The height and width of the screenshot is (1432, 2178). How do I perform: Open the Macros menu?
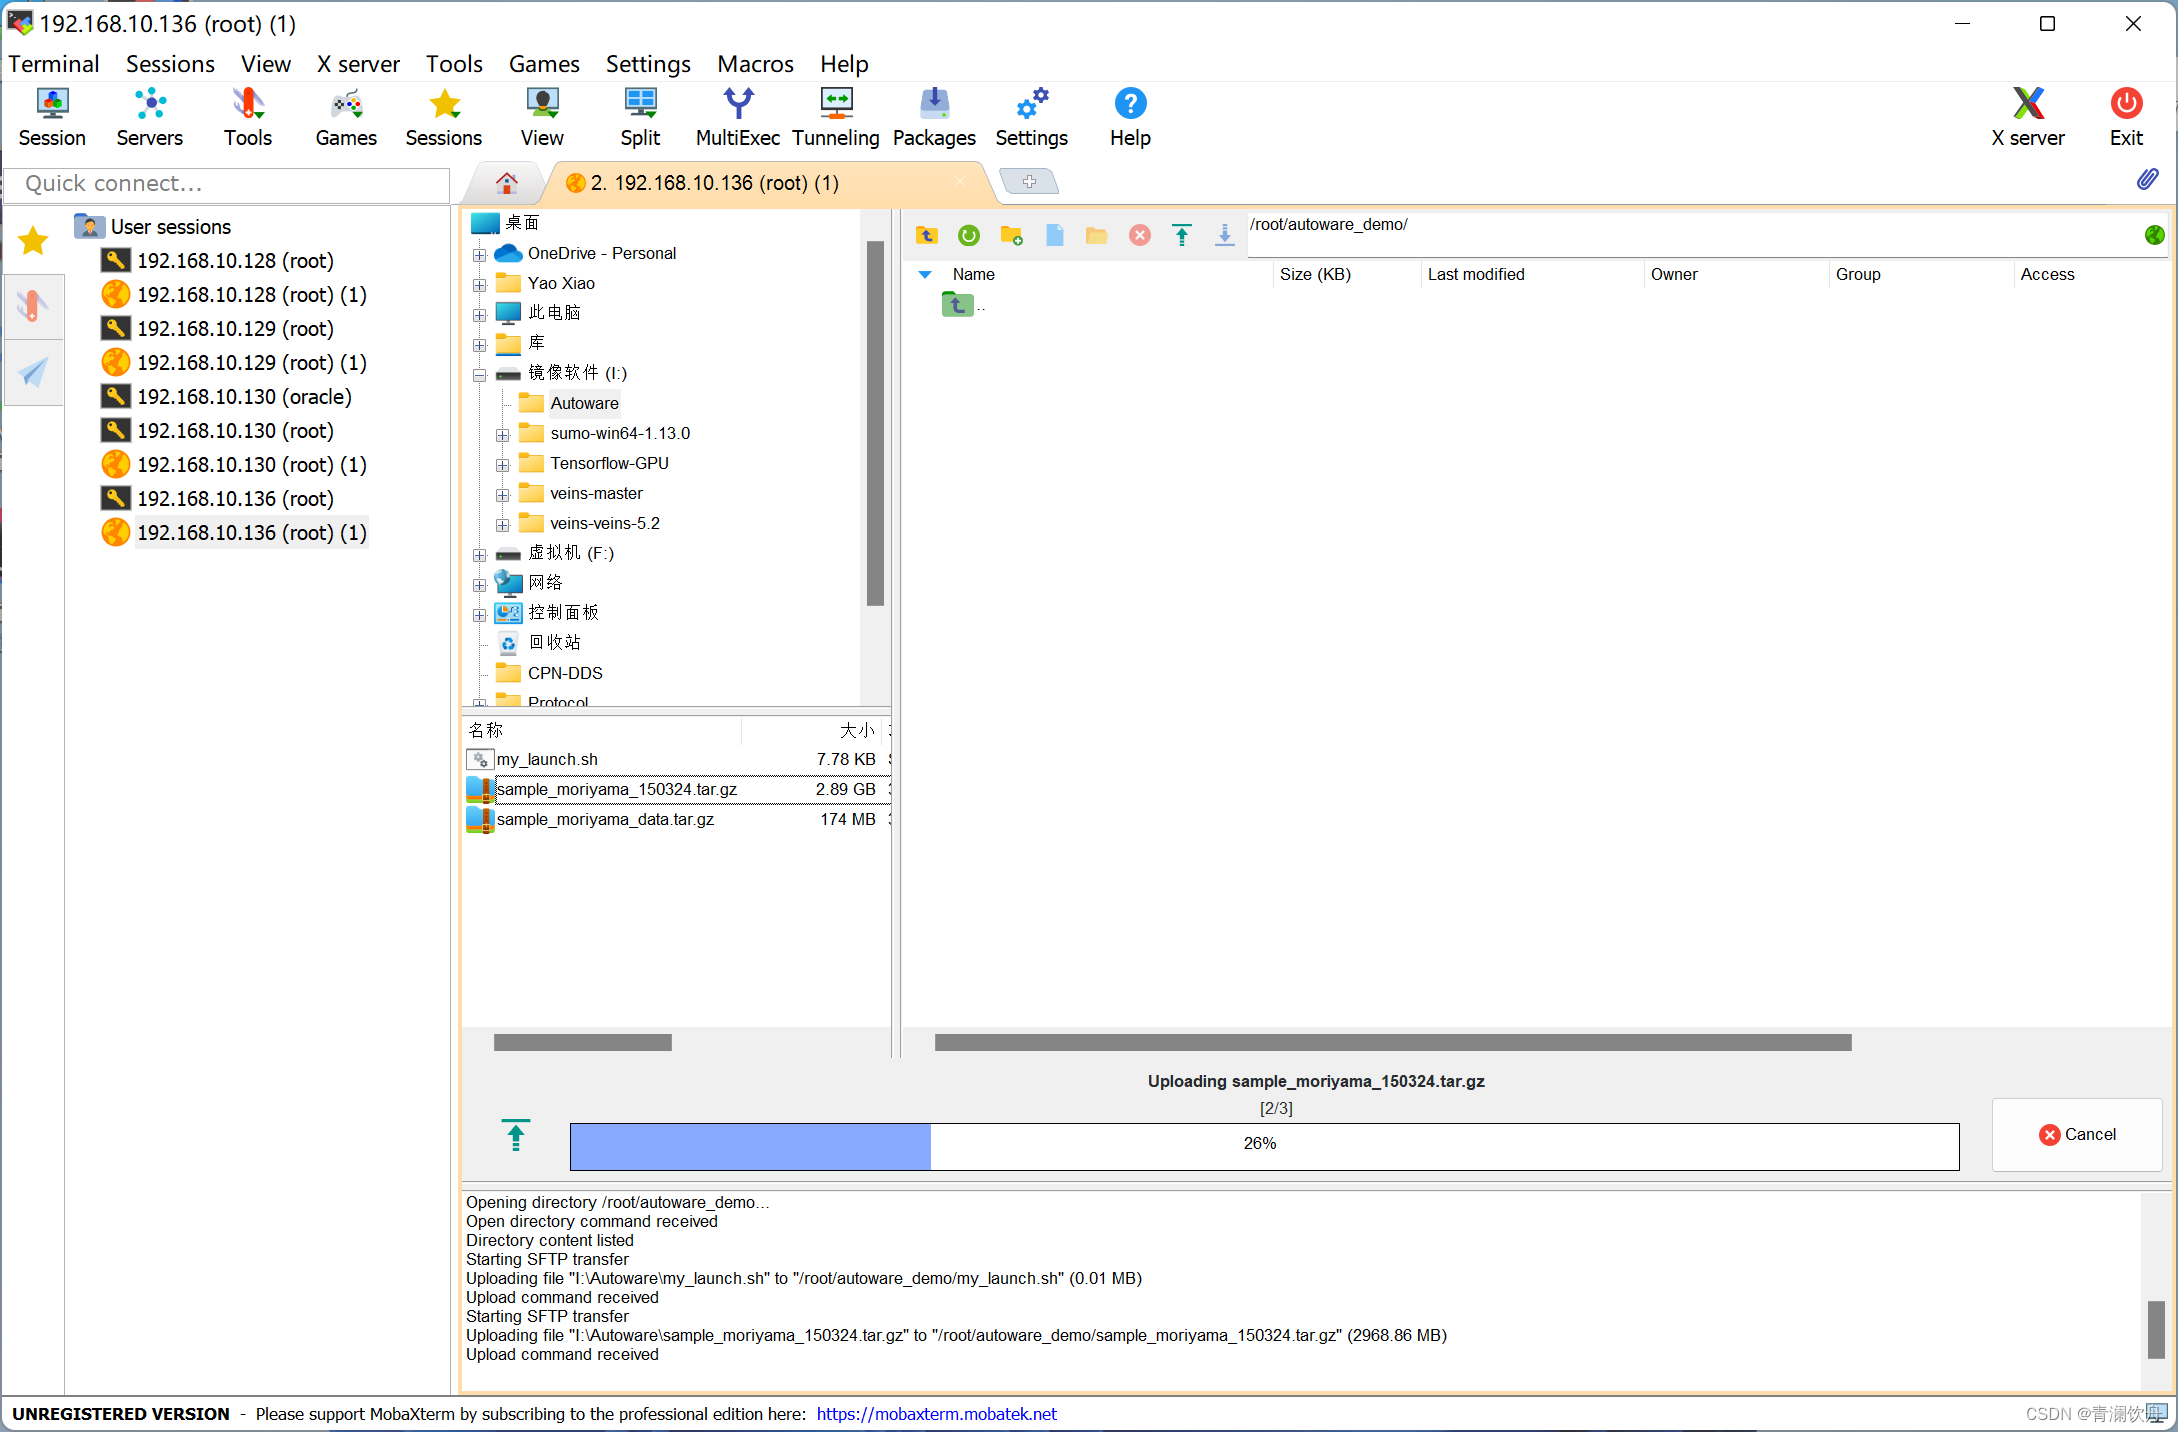coord(755,64)
